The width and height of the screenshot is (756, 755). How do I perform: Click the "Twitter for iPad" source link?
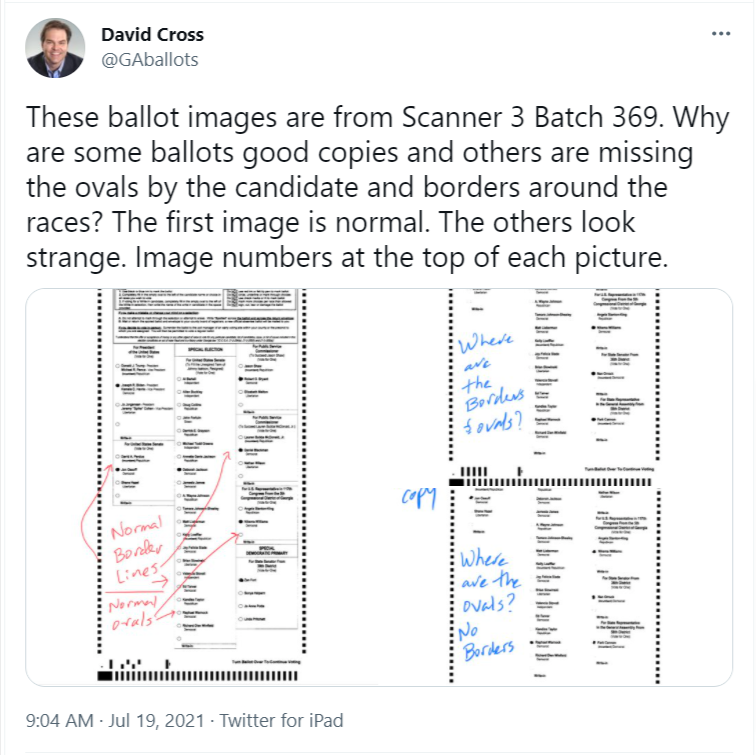pyautogui.click(x=281, y=720)
